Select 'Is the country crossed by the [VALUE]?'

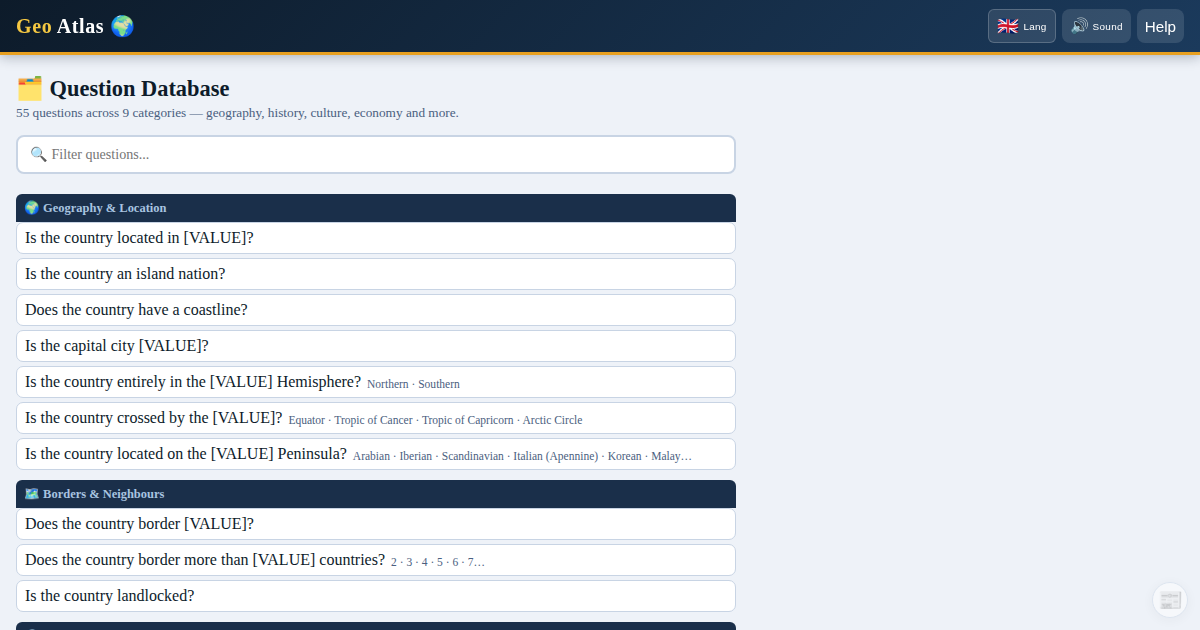coord(376,418)
